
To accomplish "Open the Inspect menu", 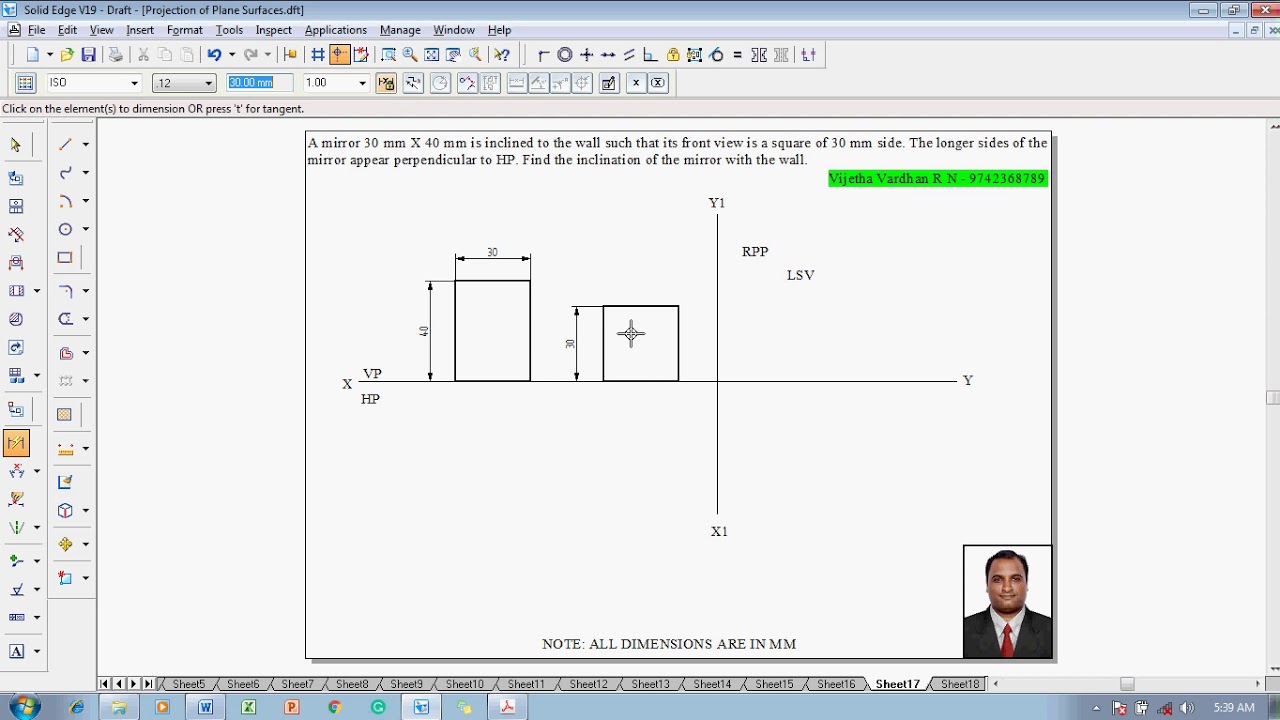I will coord(273,30).
